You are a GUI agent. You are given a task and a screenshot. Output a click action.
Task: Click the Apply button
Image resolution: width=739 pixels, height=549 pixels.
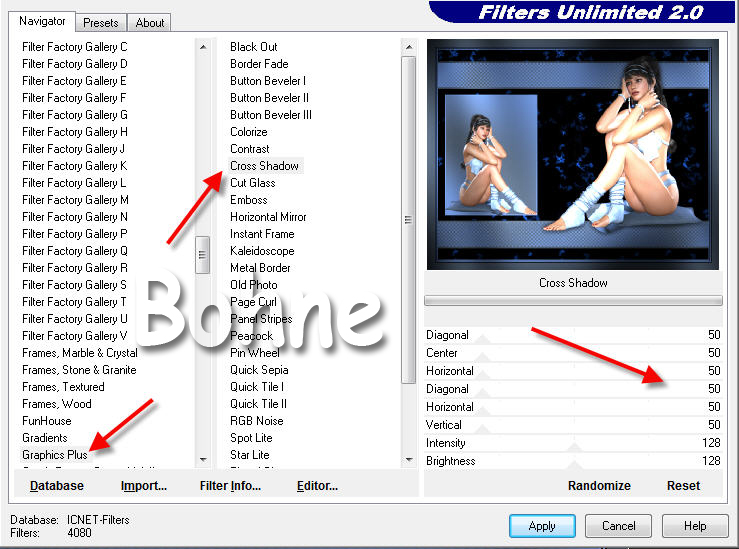click(x=541, y=526)
